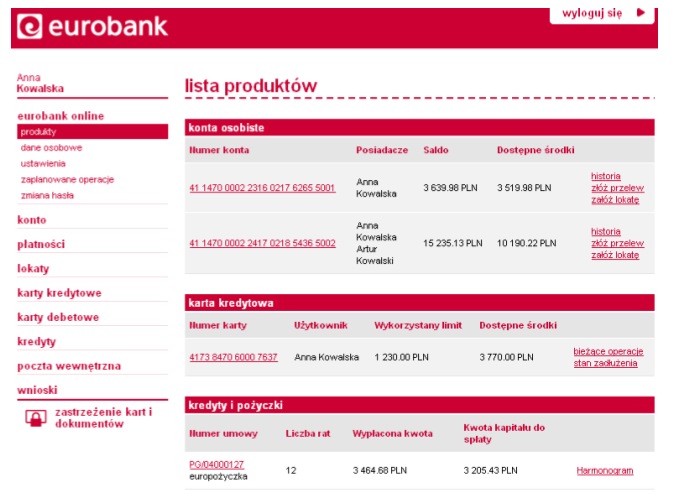This screenshot has height=502, width=678.
Task: Expand the płatności section
Action: click(41, 244)
